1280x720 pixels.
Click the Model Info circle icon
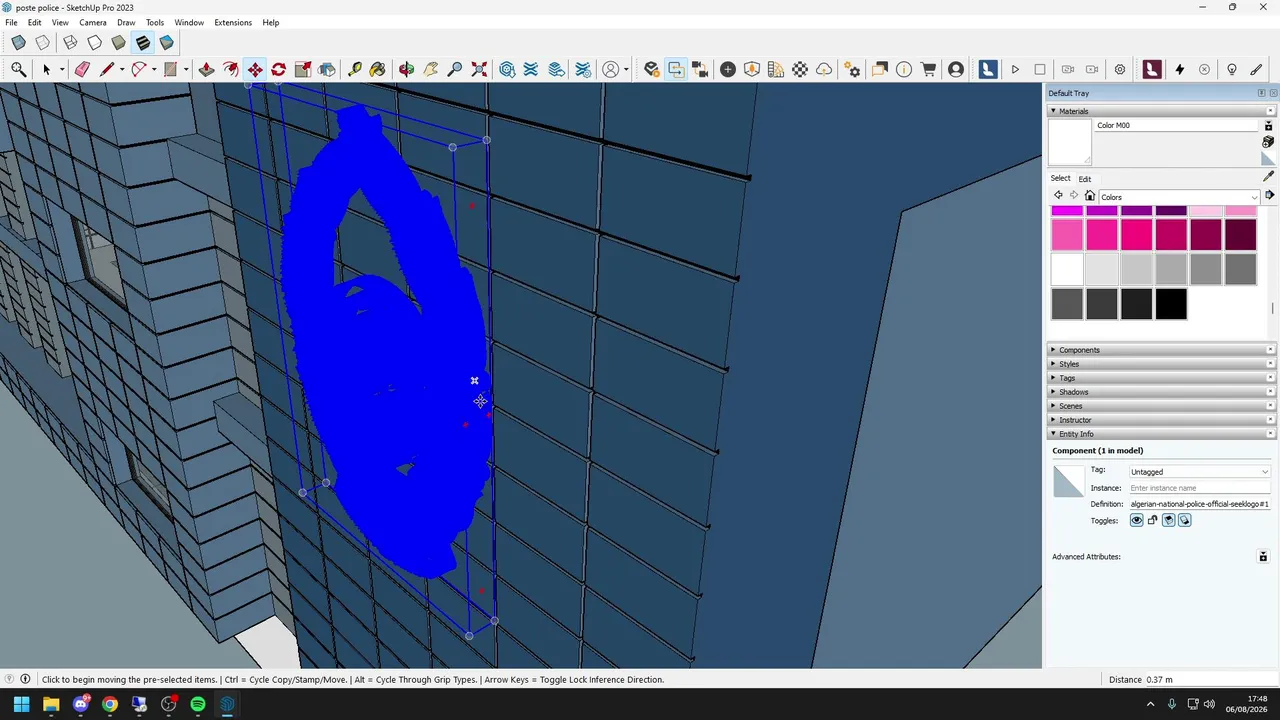(904, 69)
